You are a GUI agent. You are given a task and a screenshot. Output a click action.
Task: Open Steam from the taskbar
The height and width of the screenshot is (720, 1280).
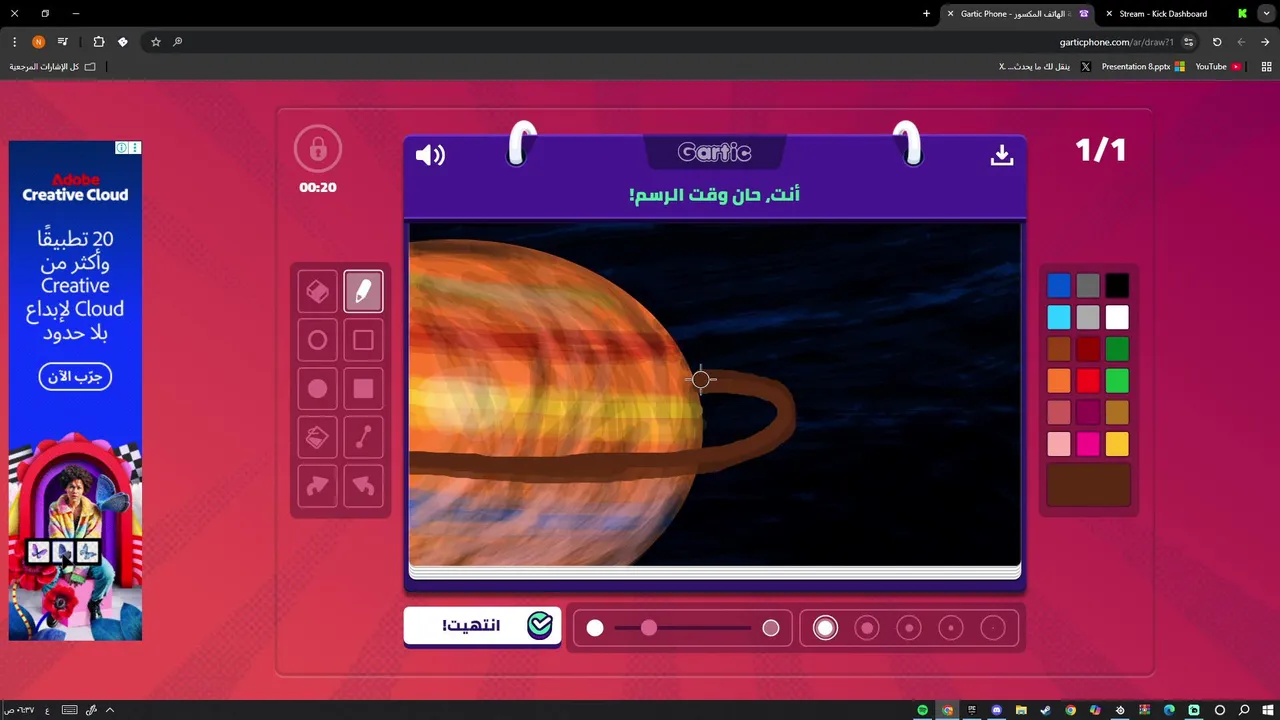pyautogui.click(x=1046, y=710)
